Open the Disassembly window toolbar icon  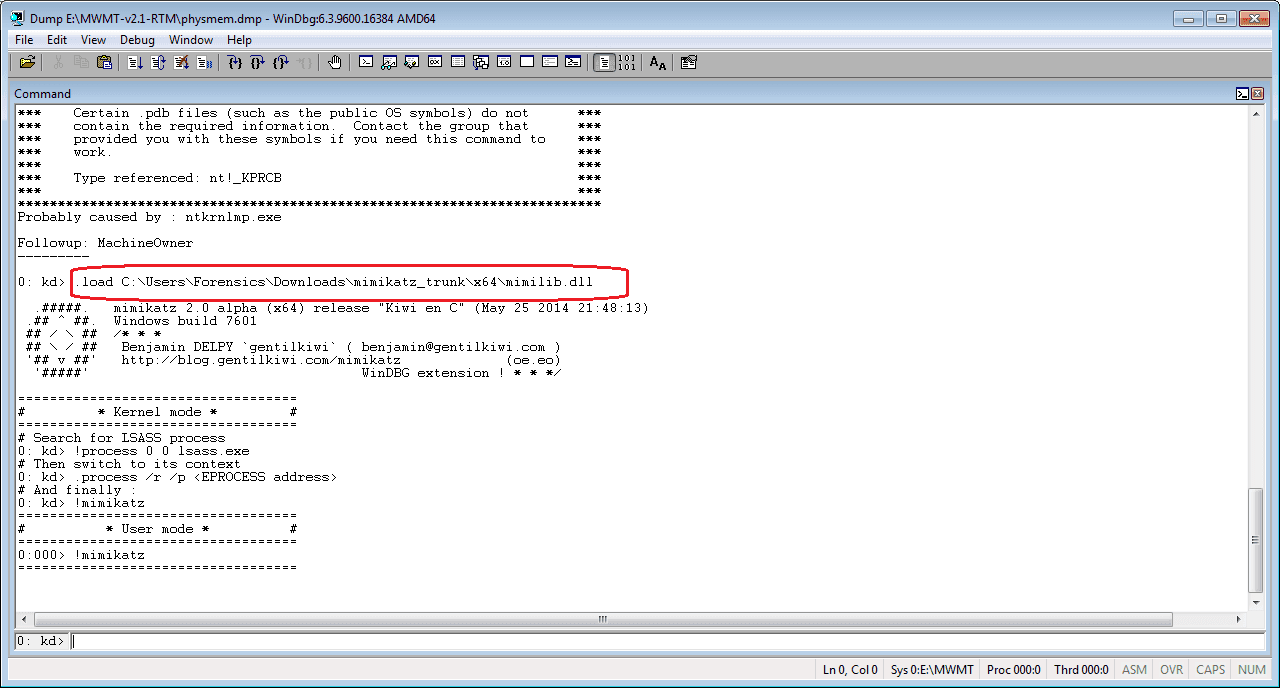coord(504,62)
